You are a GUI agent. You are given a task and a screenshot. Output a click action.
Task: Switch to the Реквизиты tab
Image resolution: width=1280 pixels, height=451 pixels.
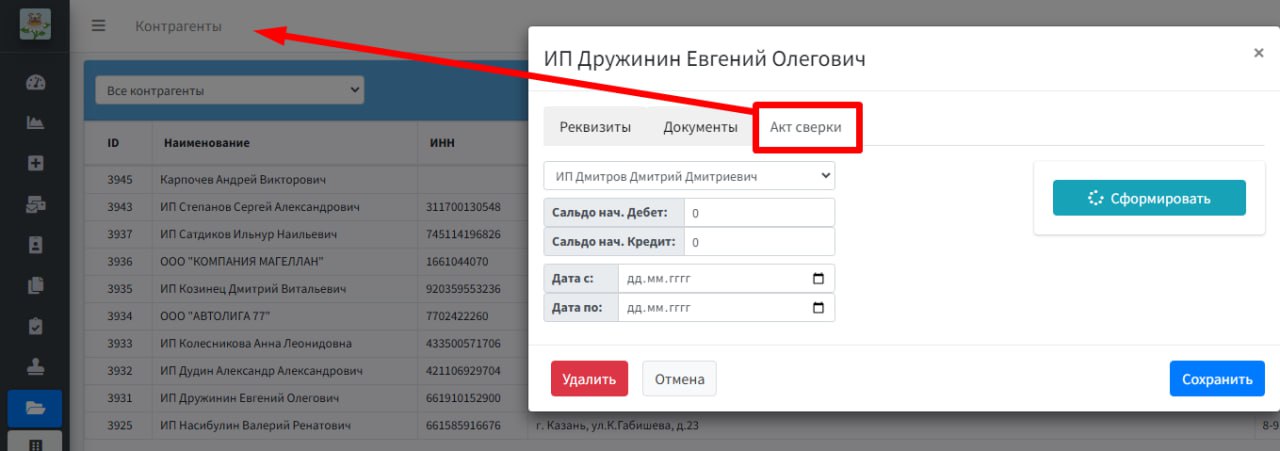pyautogui.click(x=595, y=127)
